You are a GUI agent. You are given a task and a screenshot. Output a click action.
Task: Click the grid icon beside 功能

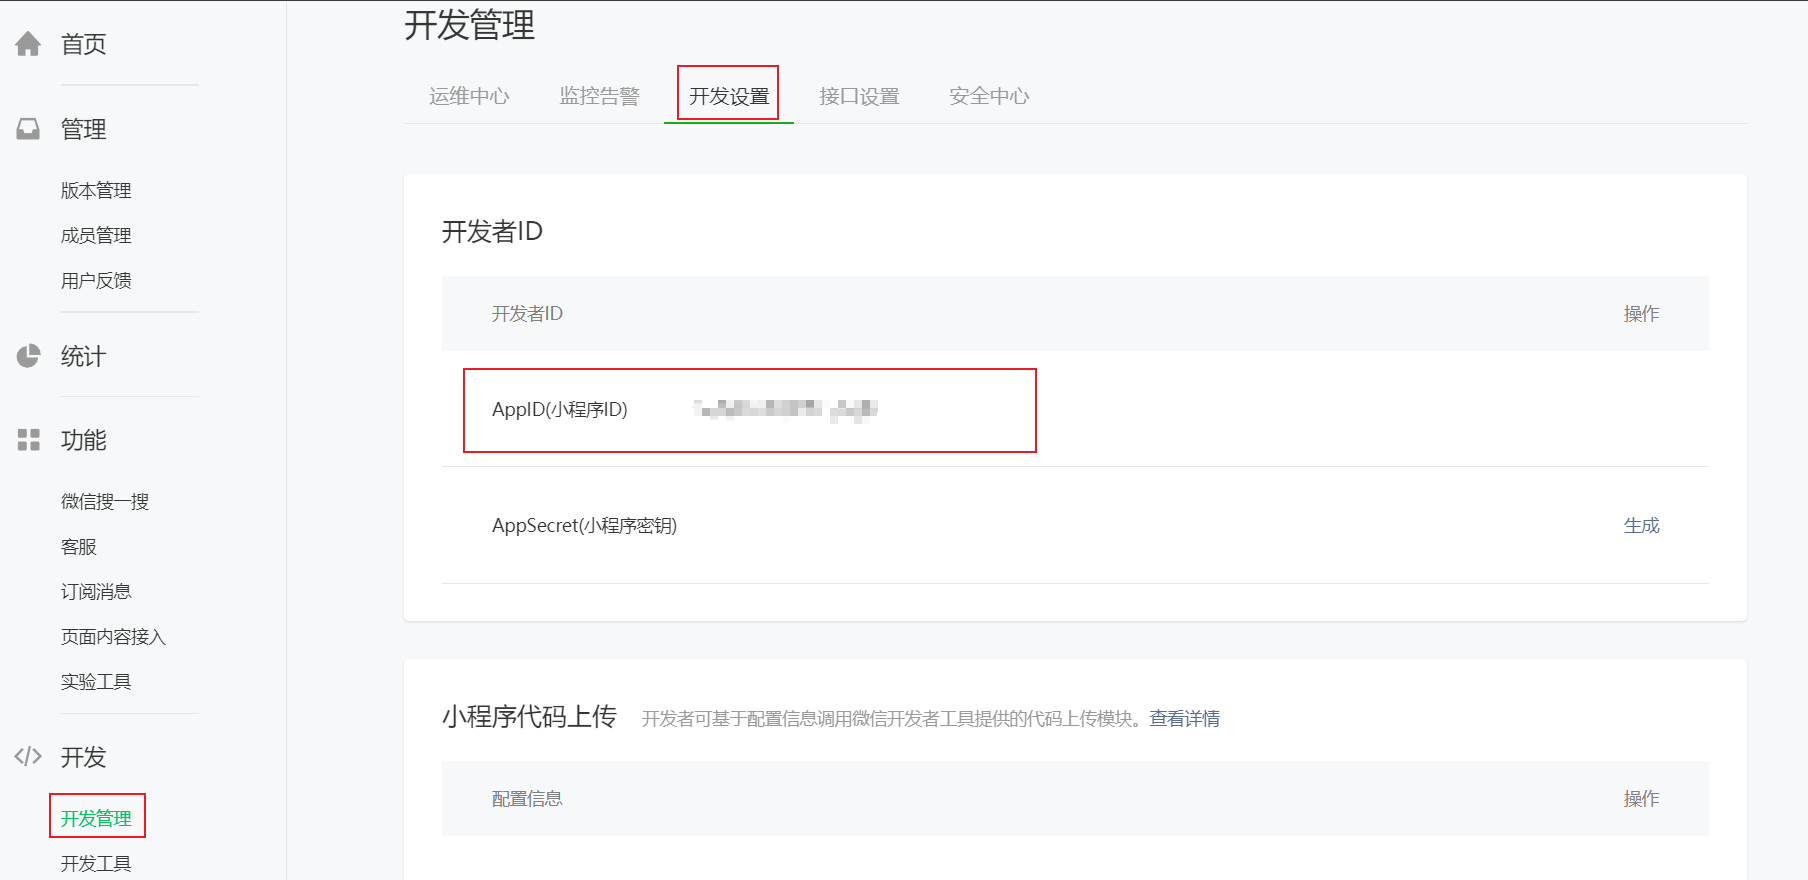[x=28, y=440]
